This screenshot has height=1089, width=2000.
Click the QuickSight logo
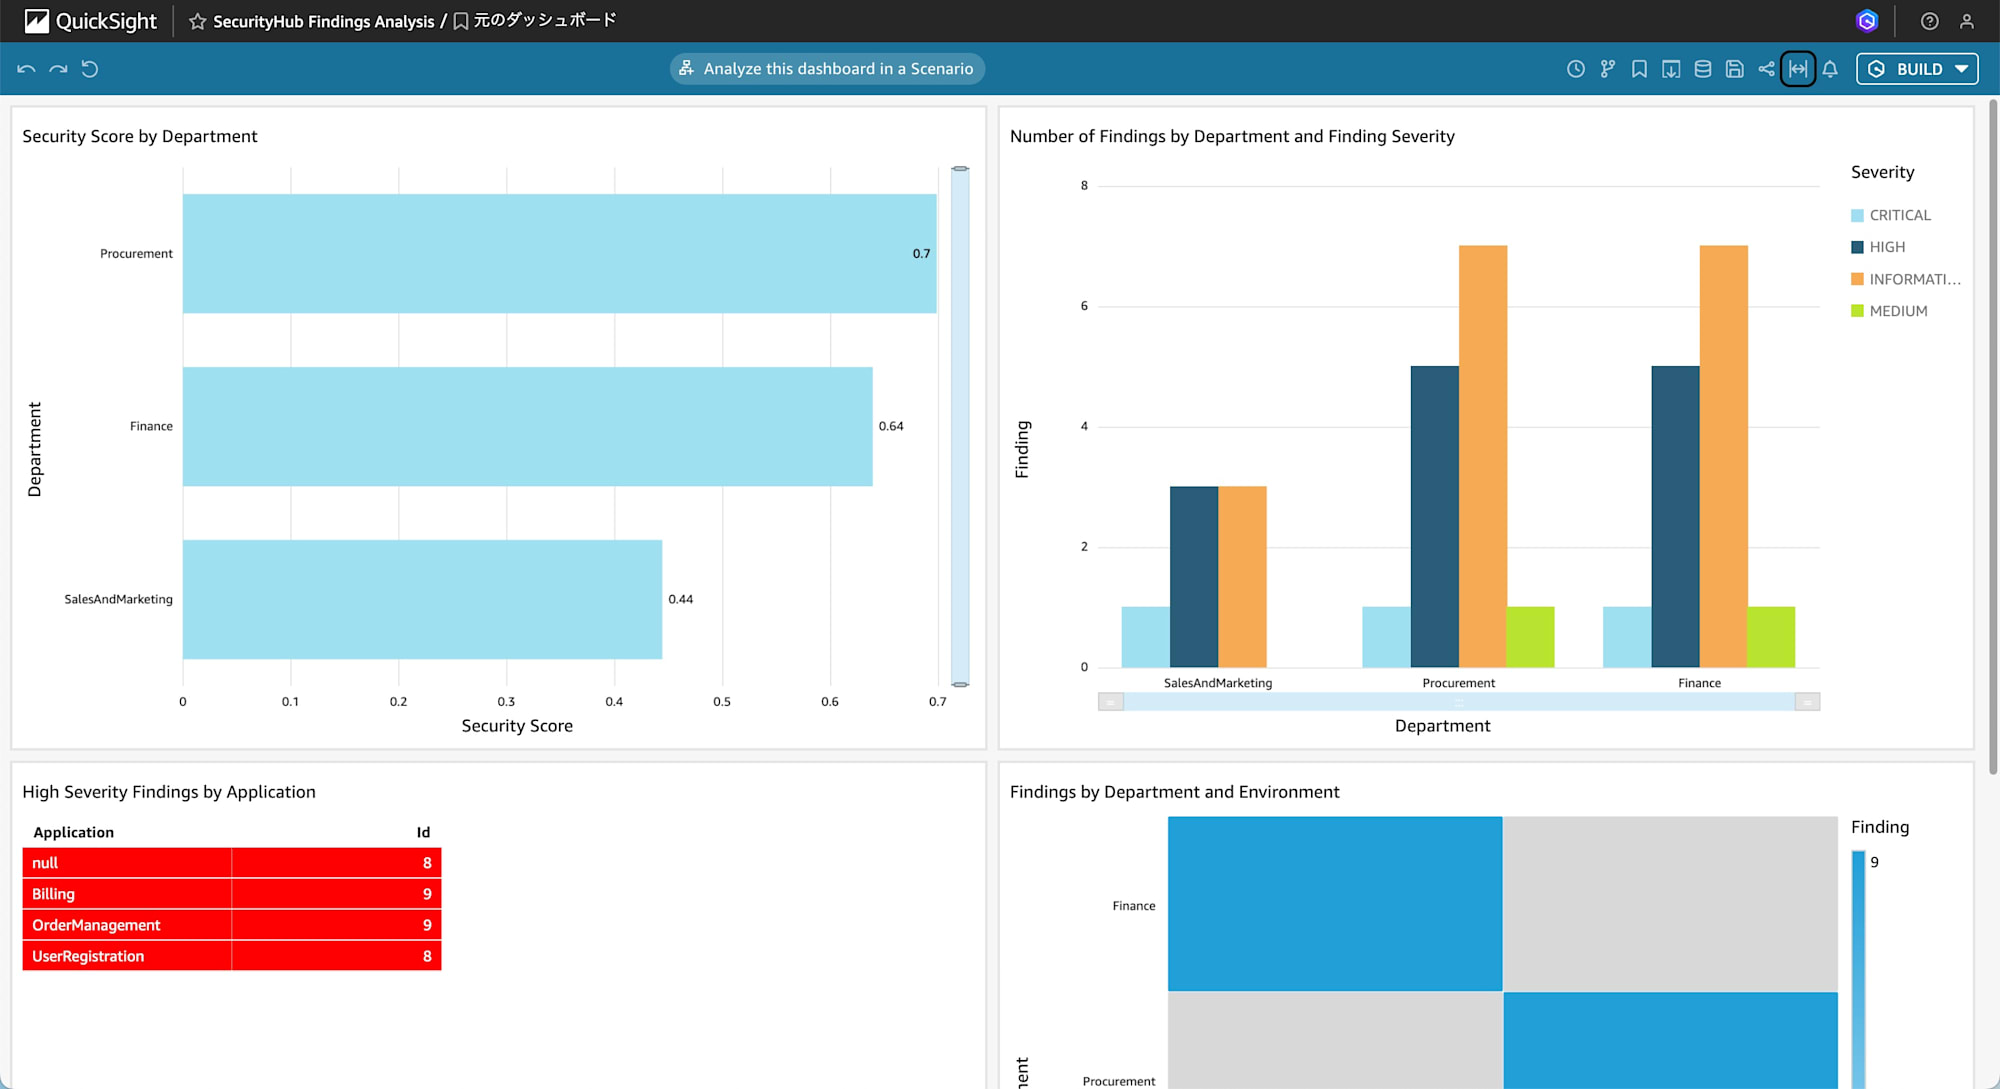(x=90, y=21)
